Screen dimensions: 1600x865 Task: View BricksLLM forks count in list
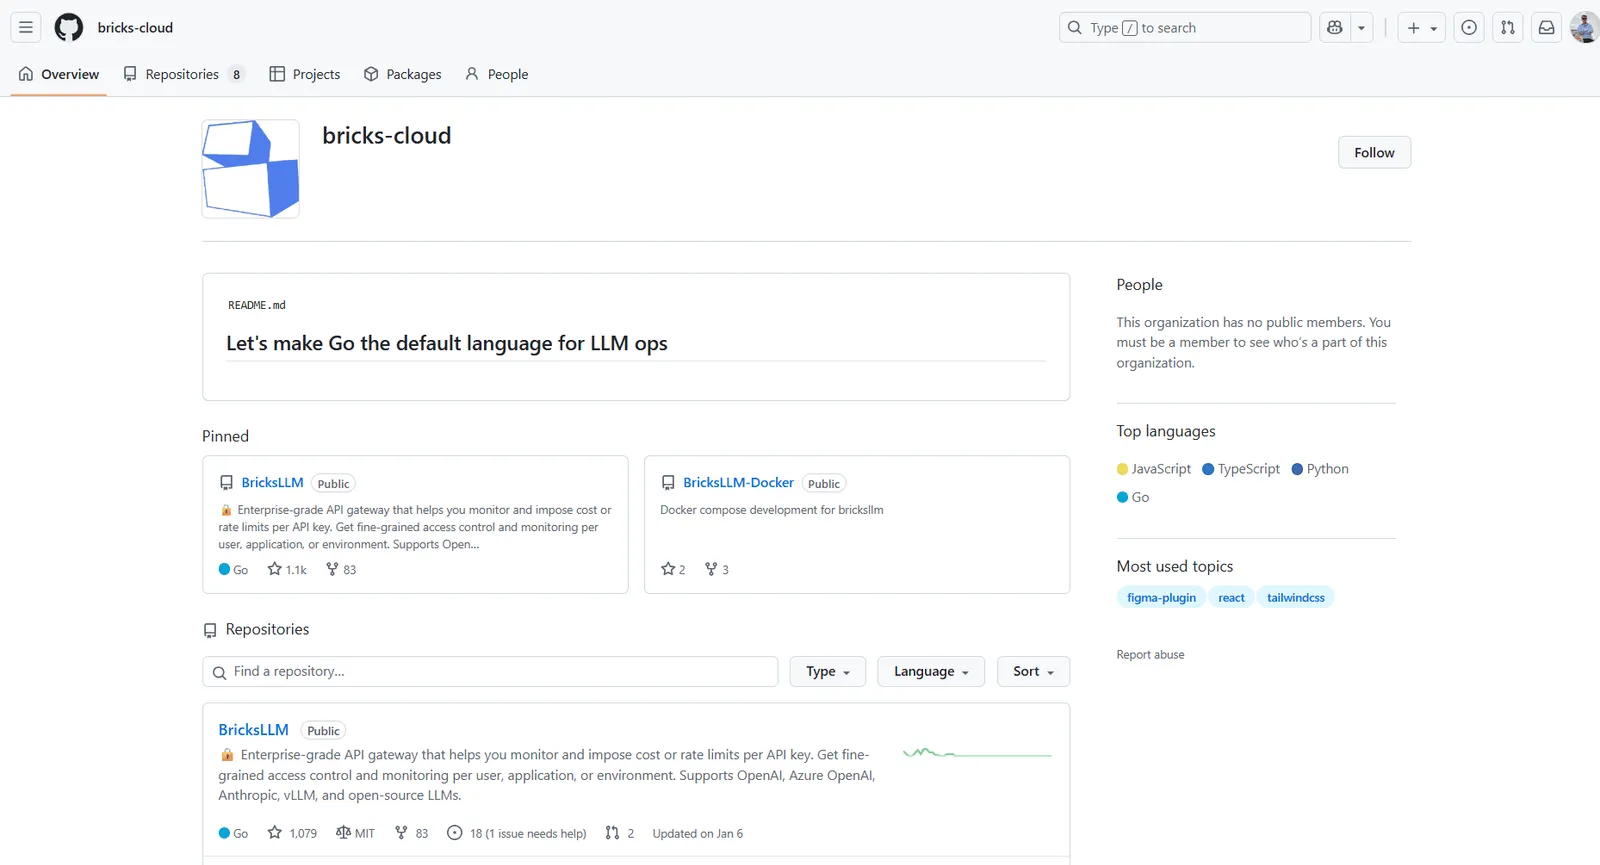(411, 833)
